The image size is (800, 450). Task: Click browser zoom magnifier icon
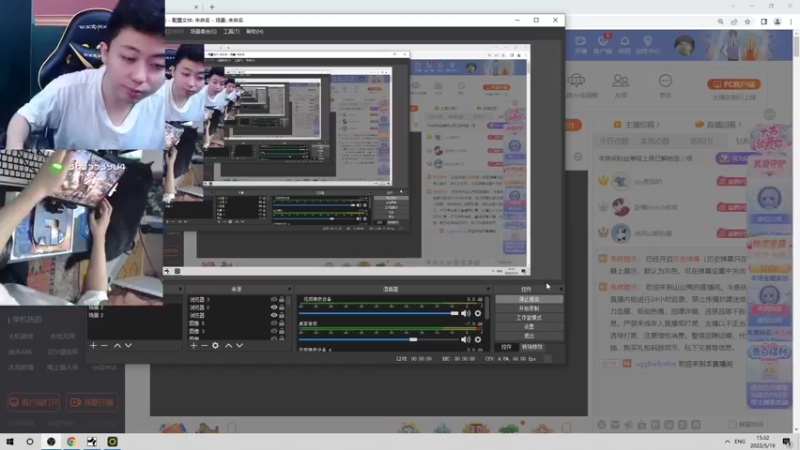[x=720, y=22]
